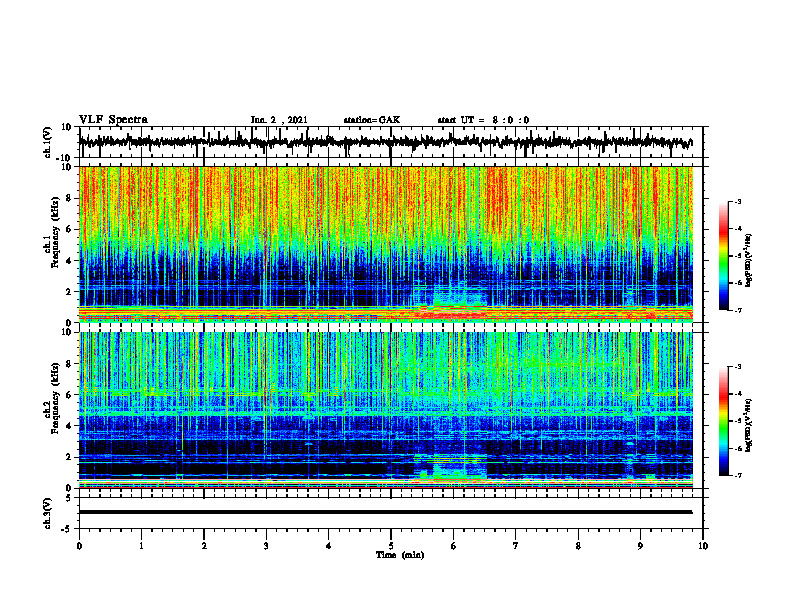The image size is (792, 612).
Task: Click the "Time (min)" axis label
Action: [x=400, y=555]
